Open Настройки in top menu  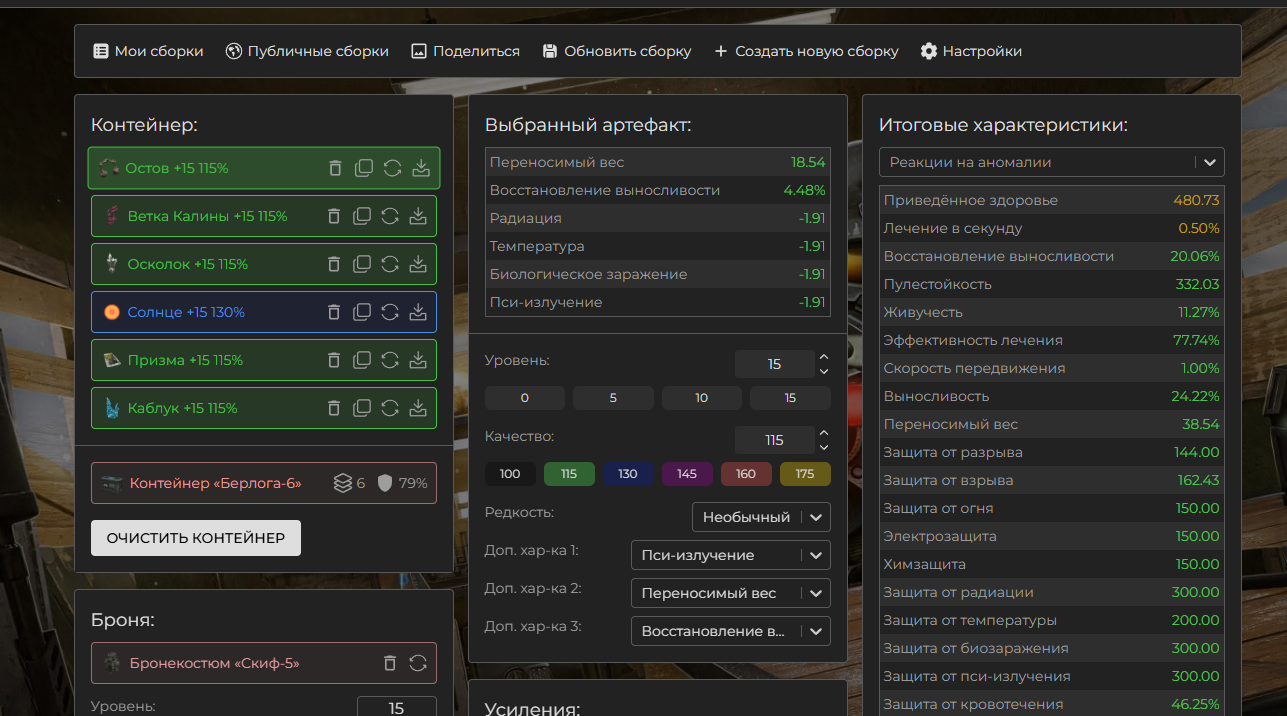[971, 51]
